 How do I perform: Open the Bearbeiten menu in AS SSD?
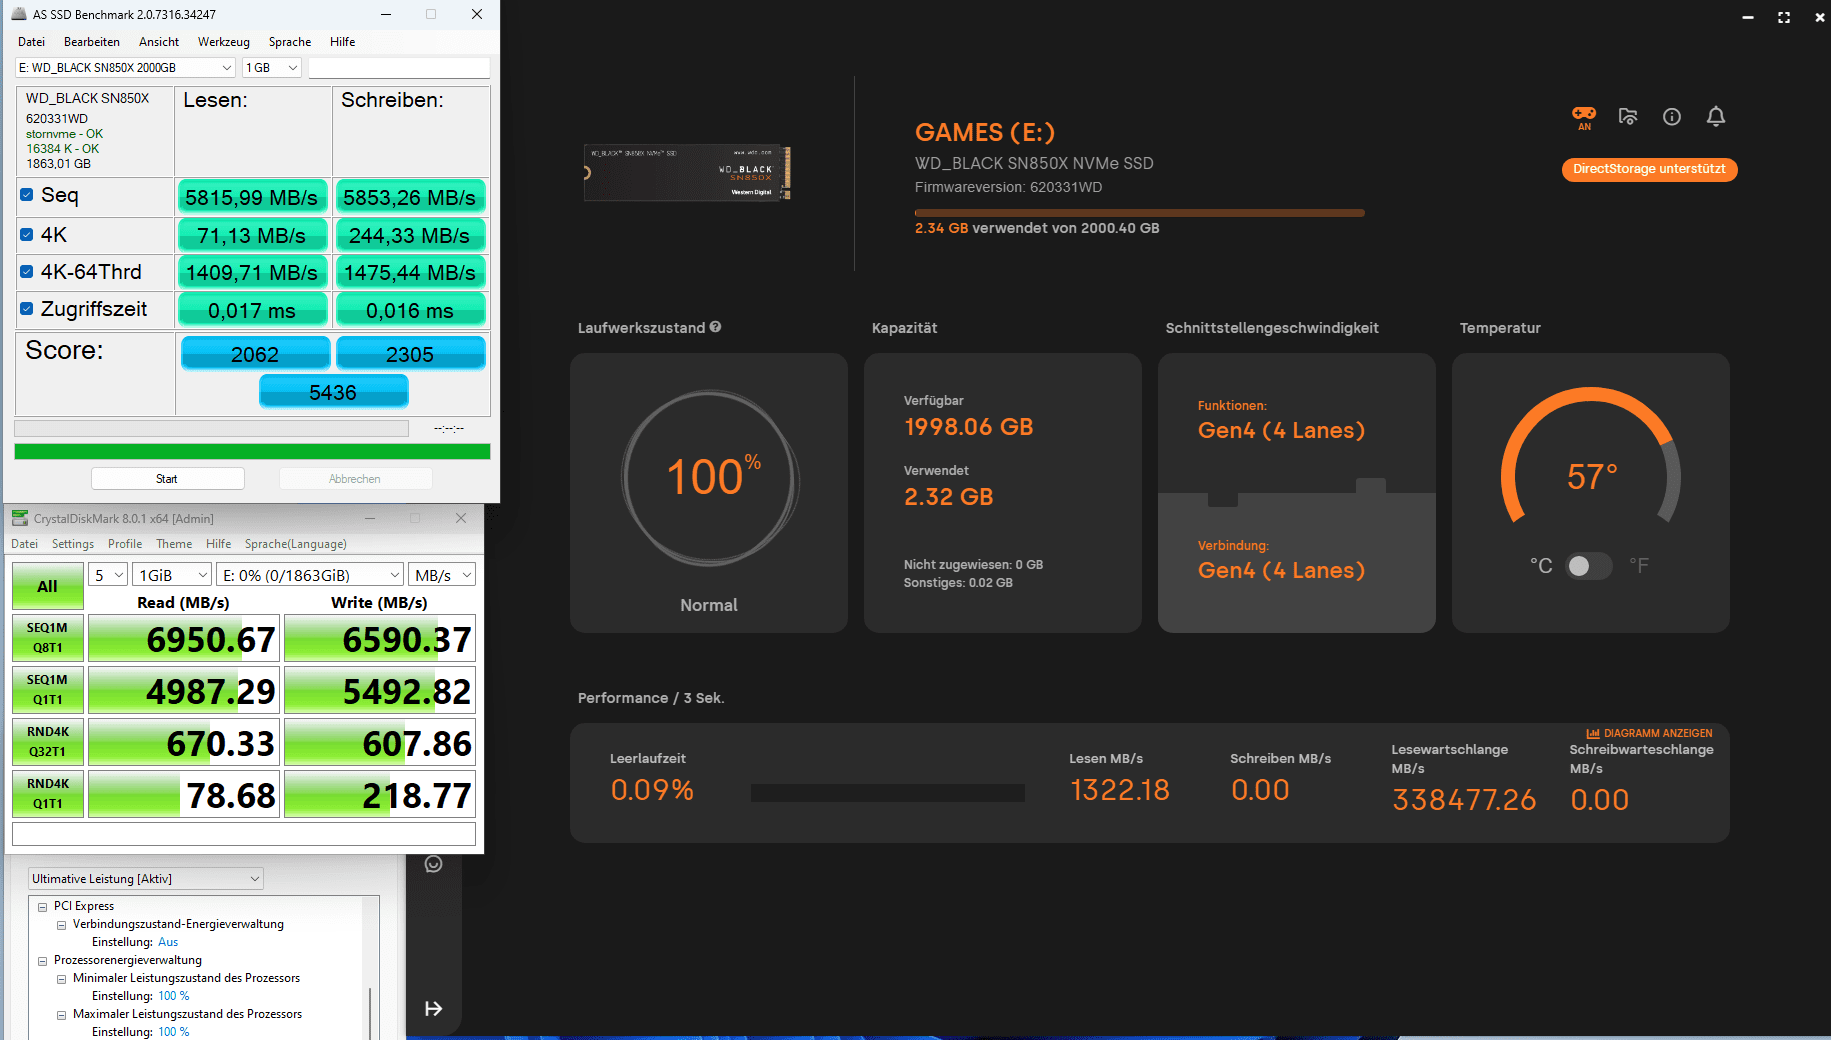[x=92, y=42]
